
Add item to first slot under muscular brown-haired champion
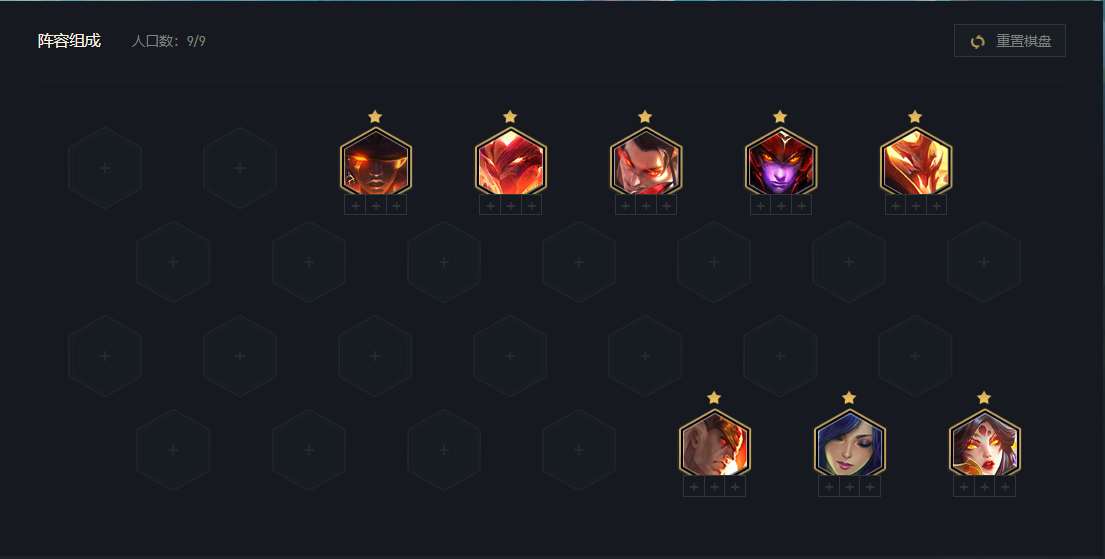[x=694, y=486]
